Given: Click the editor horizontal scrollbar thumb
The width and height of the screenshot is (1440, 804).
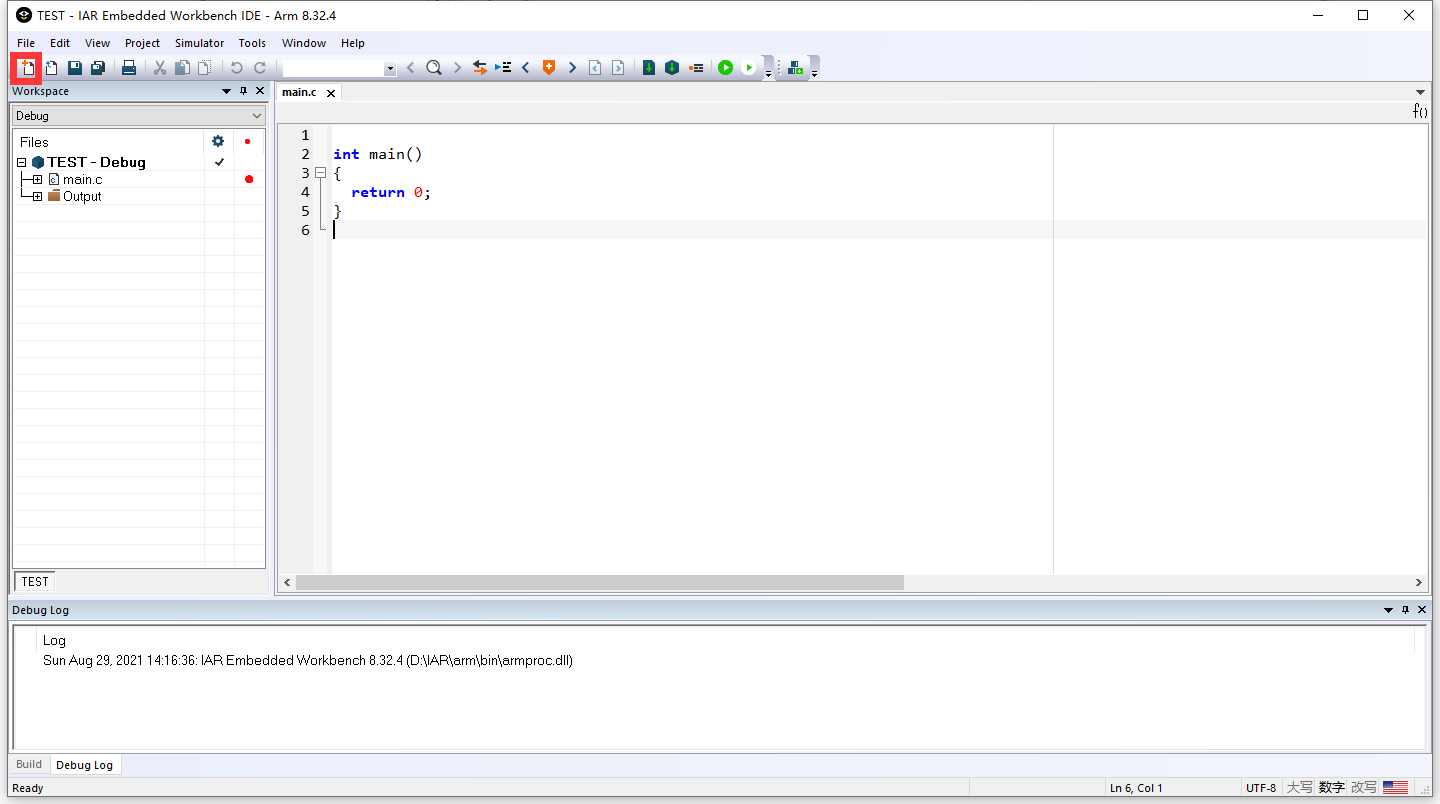Looking at the screenshot, I should [600, 582].
